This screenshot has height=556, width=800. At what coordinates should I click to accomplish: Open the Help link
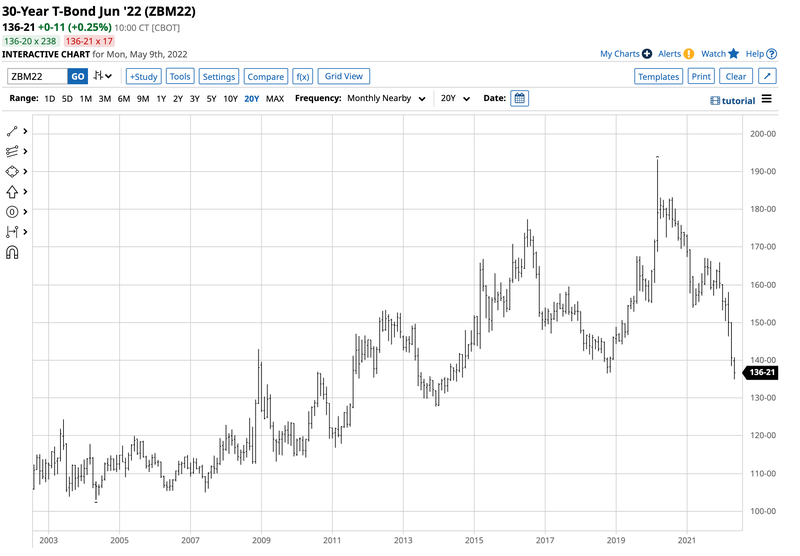pyautogui.click(x=755, y=54)
